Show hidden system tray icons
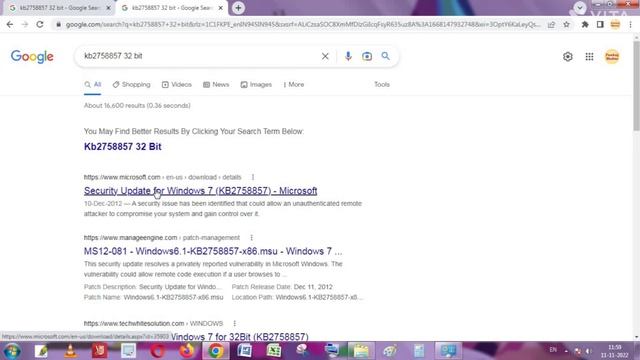The height and width of the screenshot is (360, 640). pos(566,351)
